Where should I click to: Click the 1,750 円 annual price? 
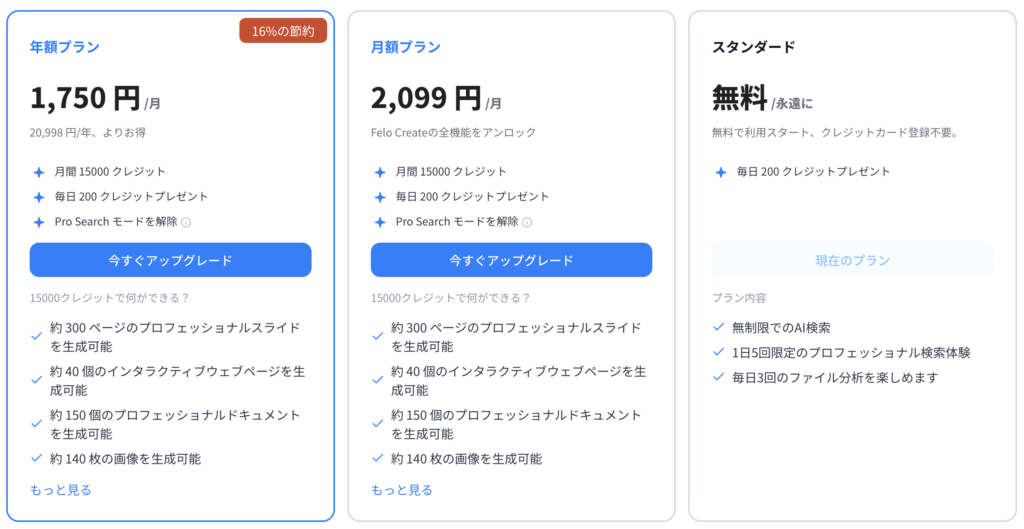(85, 98)
